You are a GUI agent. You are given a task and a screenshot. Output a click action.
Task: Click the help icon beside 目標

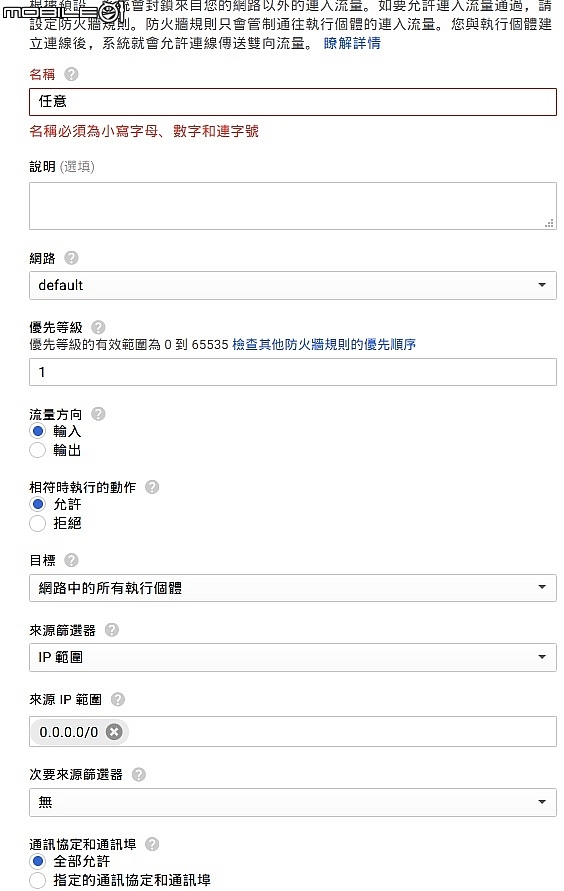(x=71, y=560)
